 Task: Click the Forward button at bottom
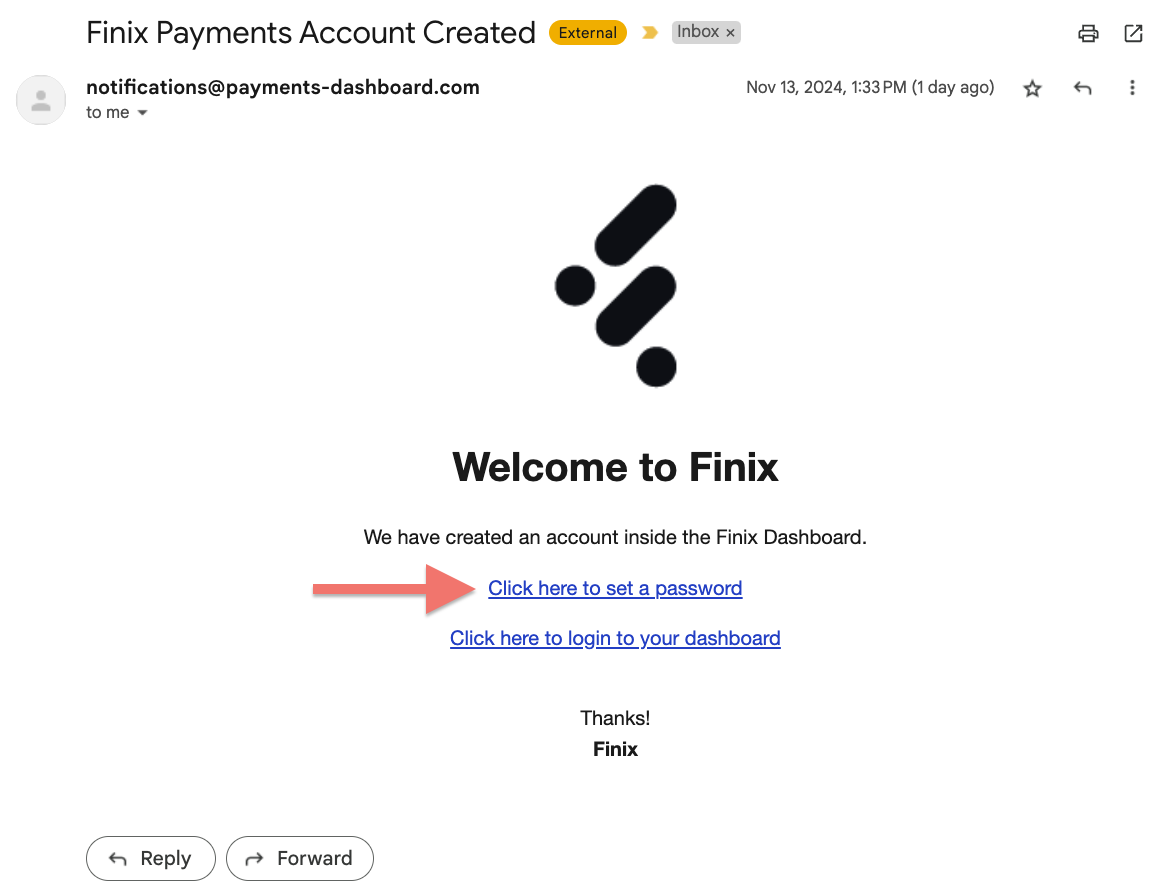(x=299, y=859)
